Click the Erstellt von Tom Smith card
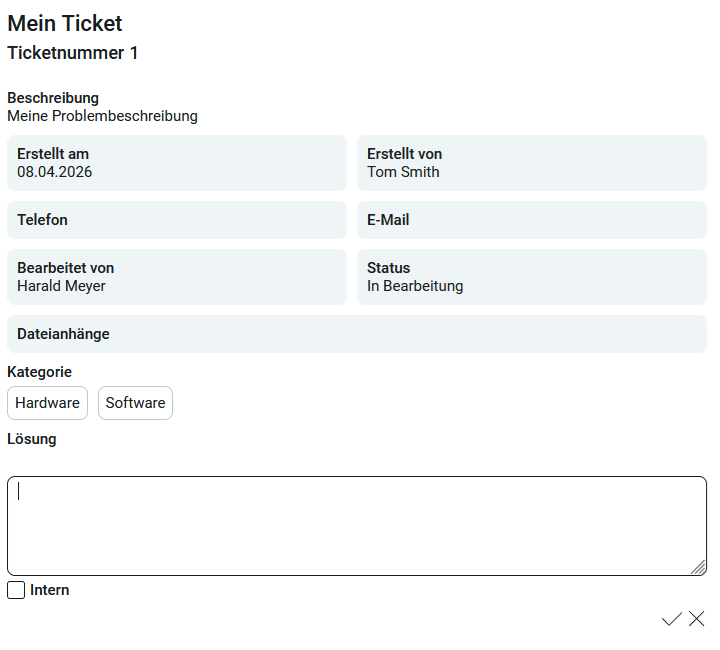Screen dimensions: 720x650 pos(532,163)
